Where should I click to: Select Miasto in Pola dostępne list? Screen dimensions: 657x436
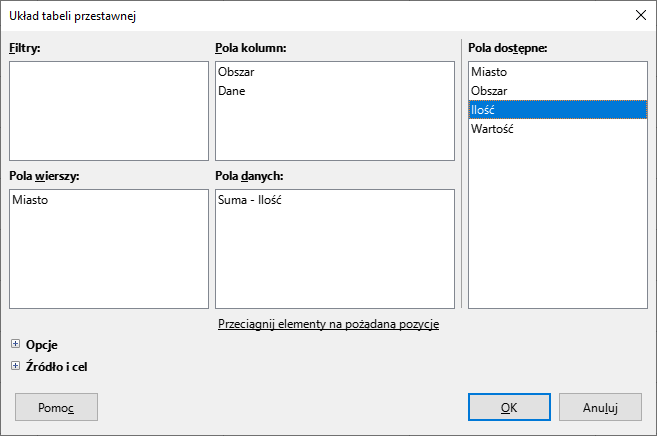tap(489, 72)
